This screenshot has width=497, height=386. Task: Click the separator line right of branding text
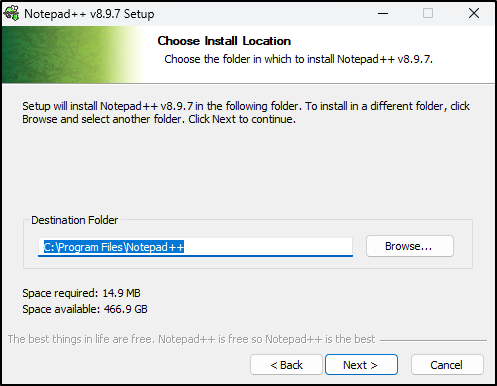coord(433,340)
